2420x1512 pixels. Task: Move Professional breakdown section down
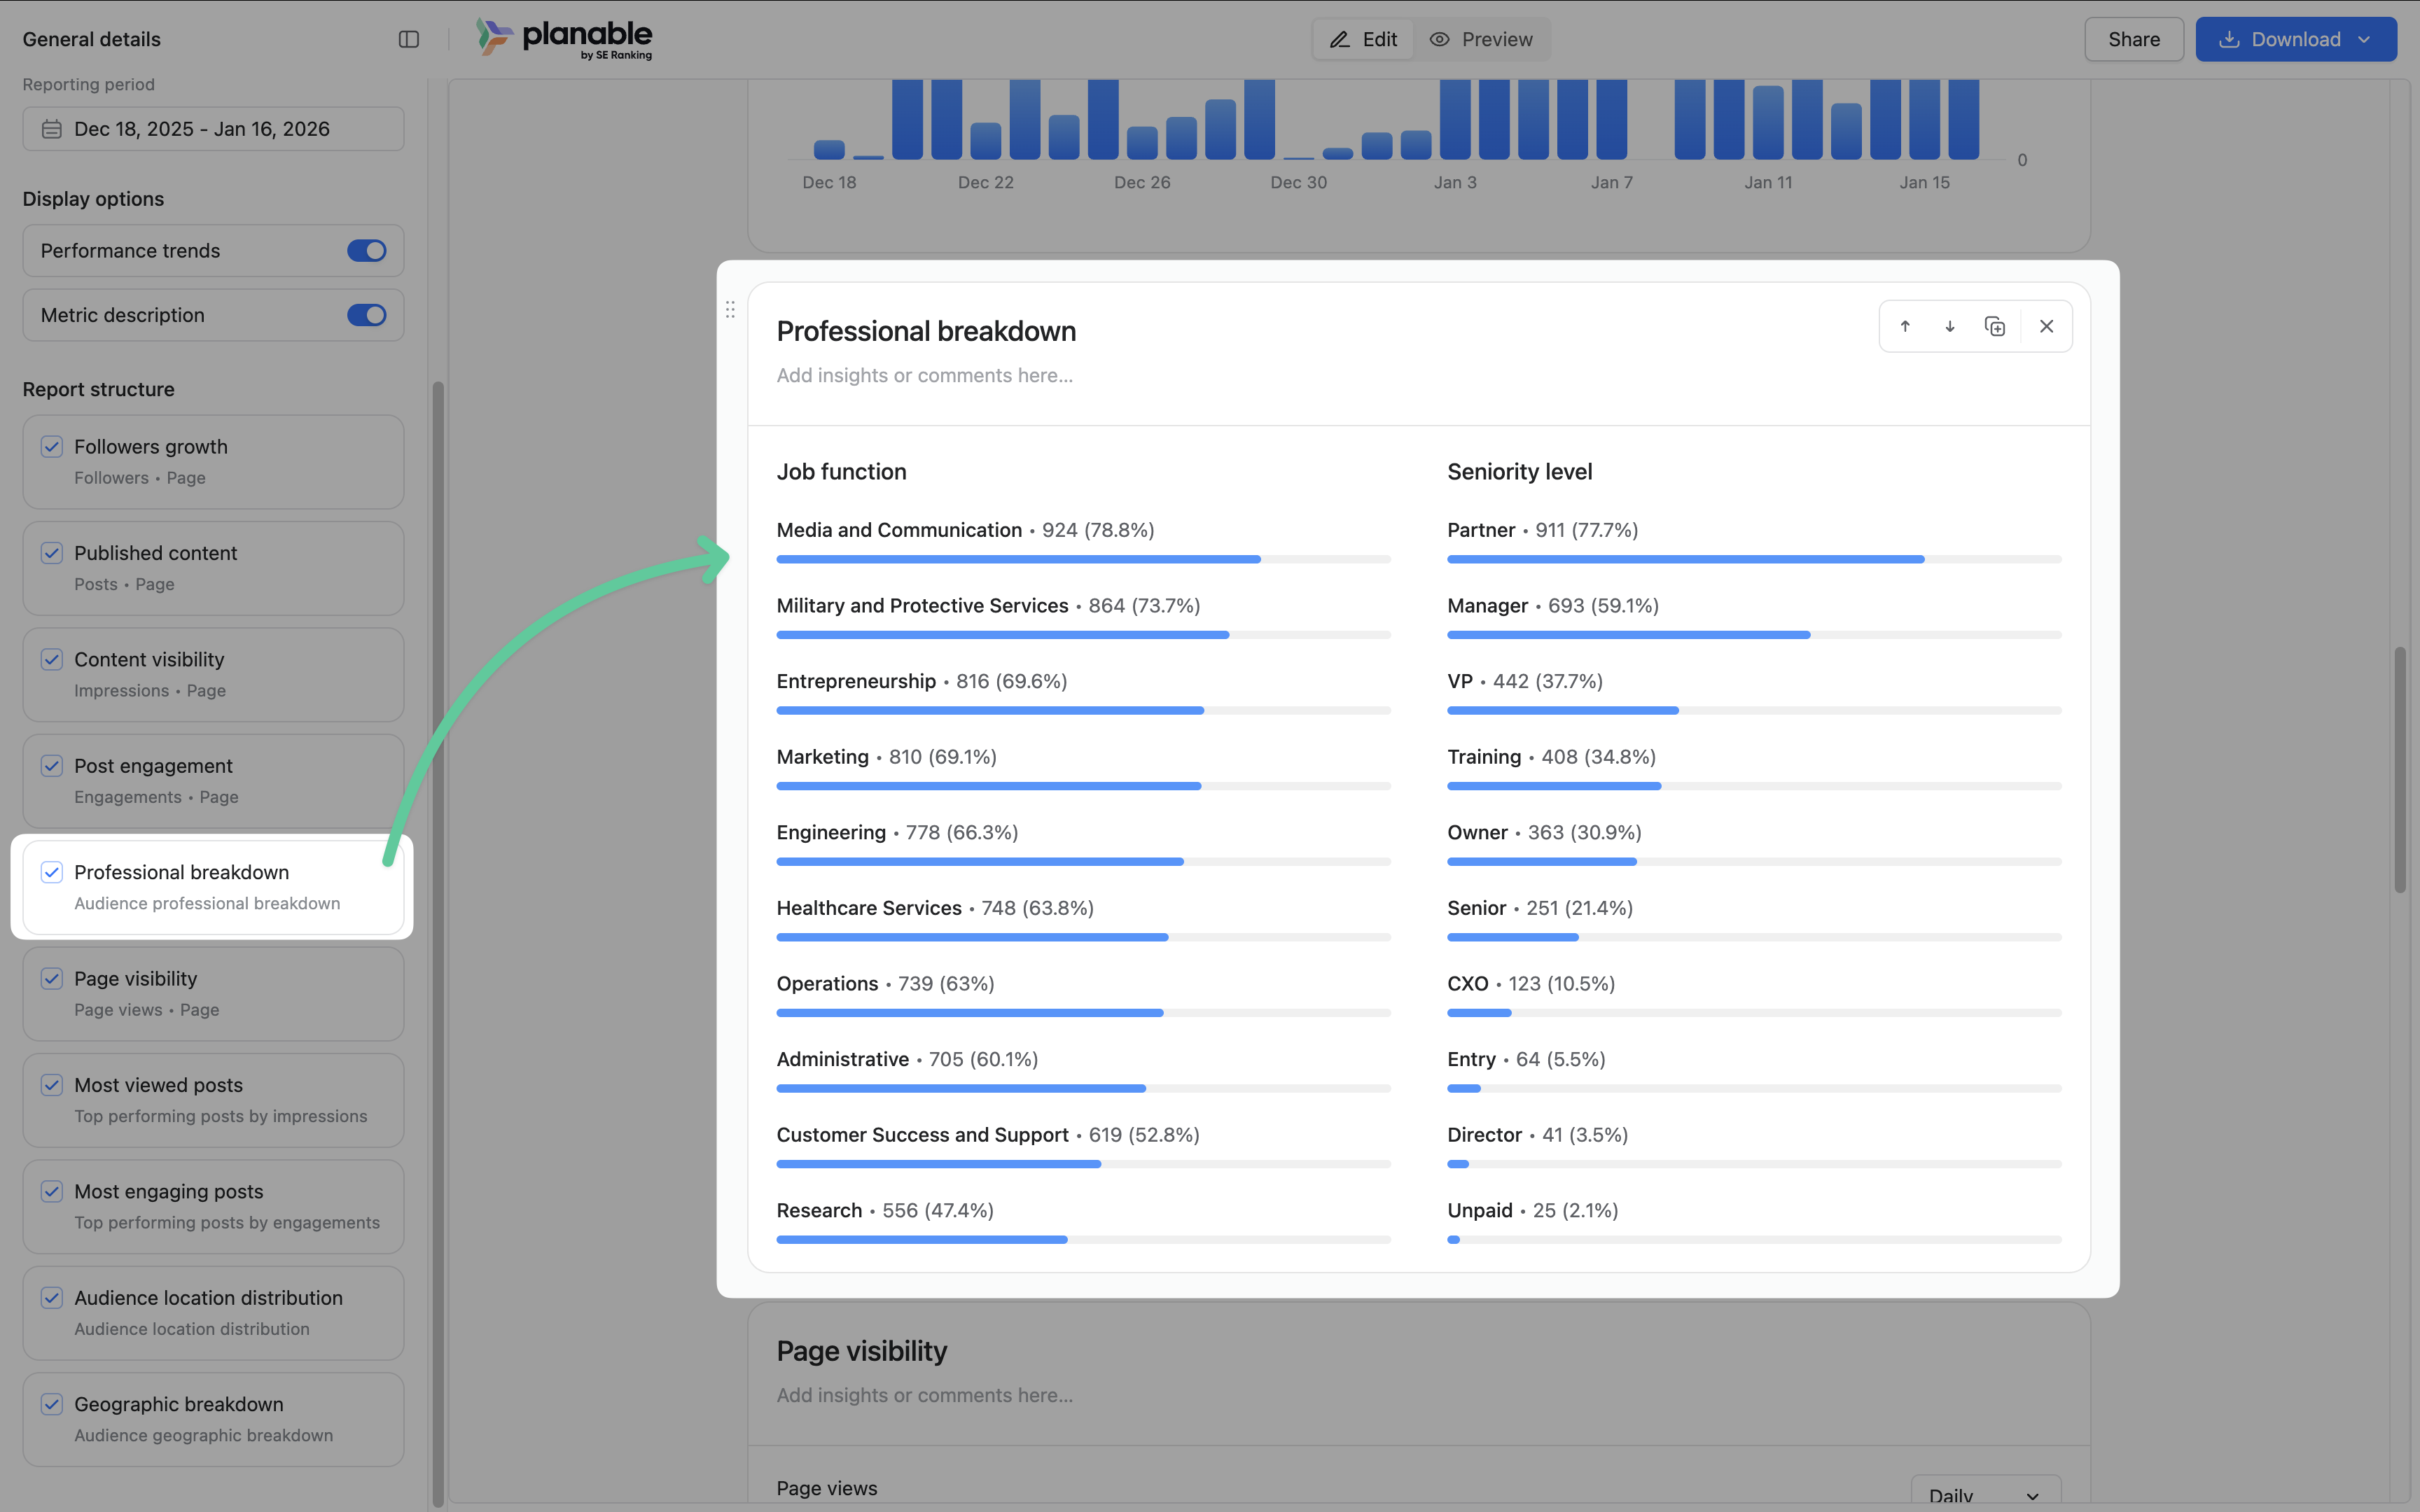(1949, 326)
